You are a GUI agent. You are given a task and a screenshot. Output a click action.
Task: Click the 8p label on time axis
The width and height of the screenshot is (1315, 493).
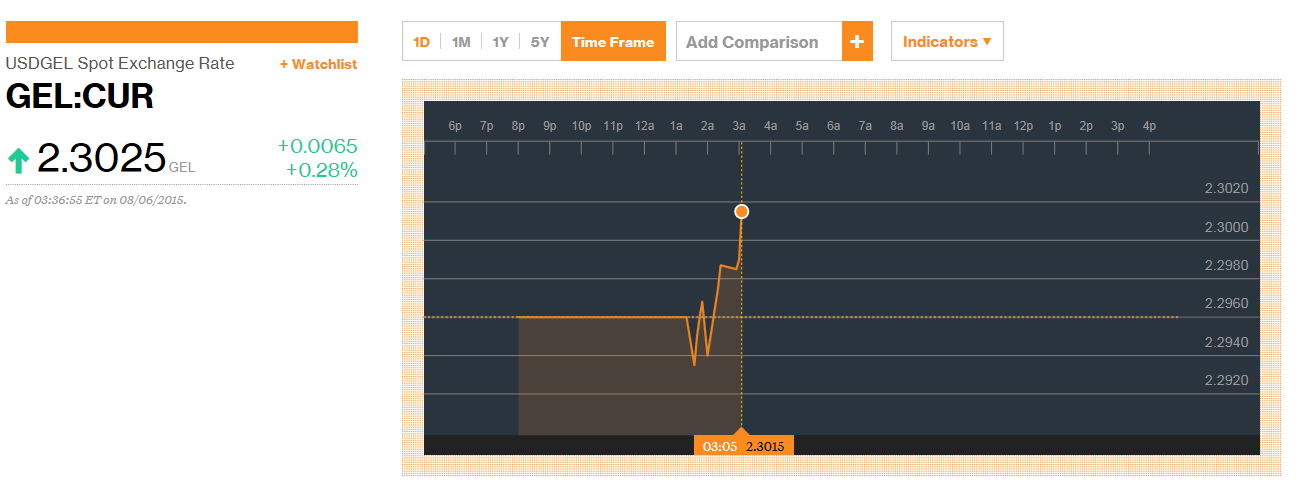(x=518, y=126)
